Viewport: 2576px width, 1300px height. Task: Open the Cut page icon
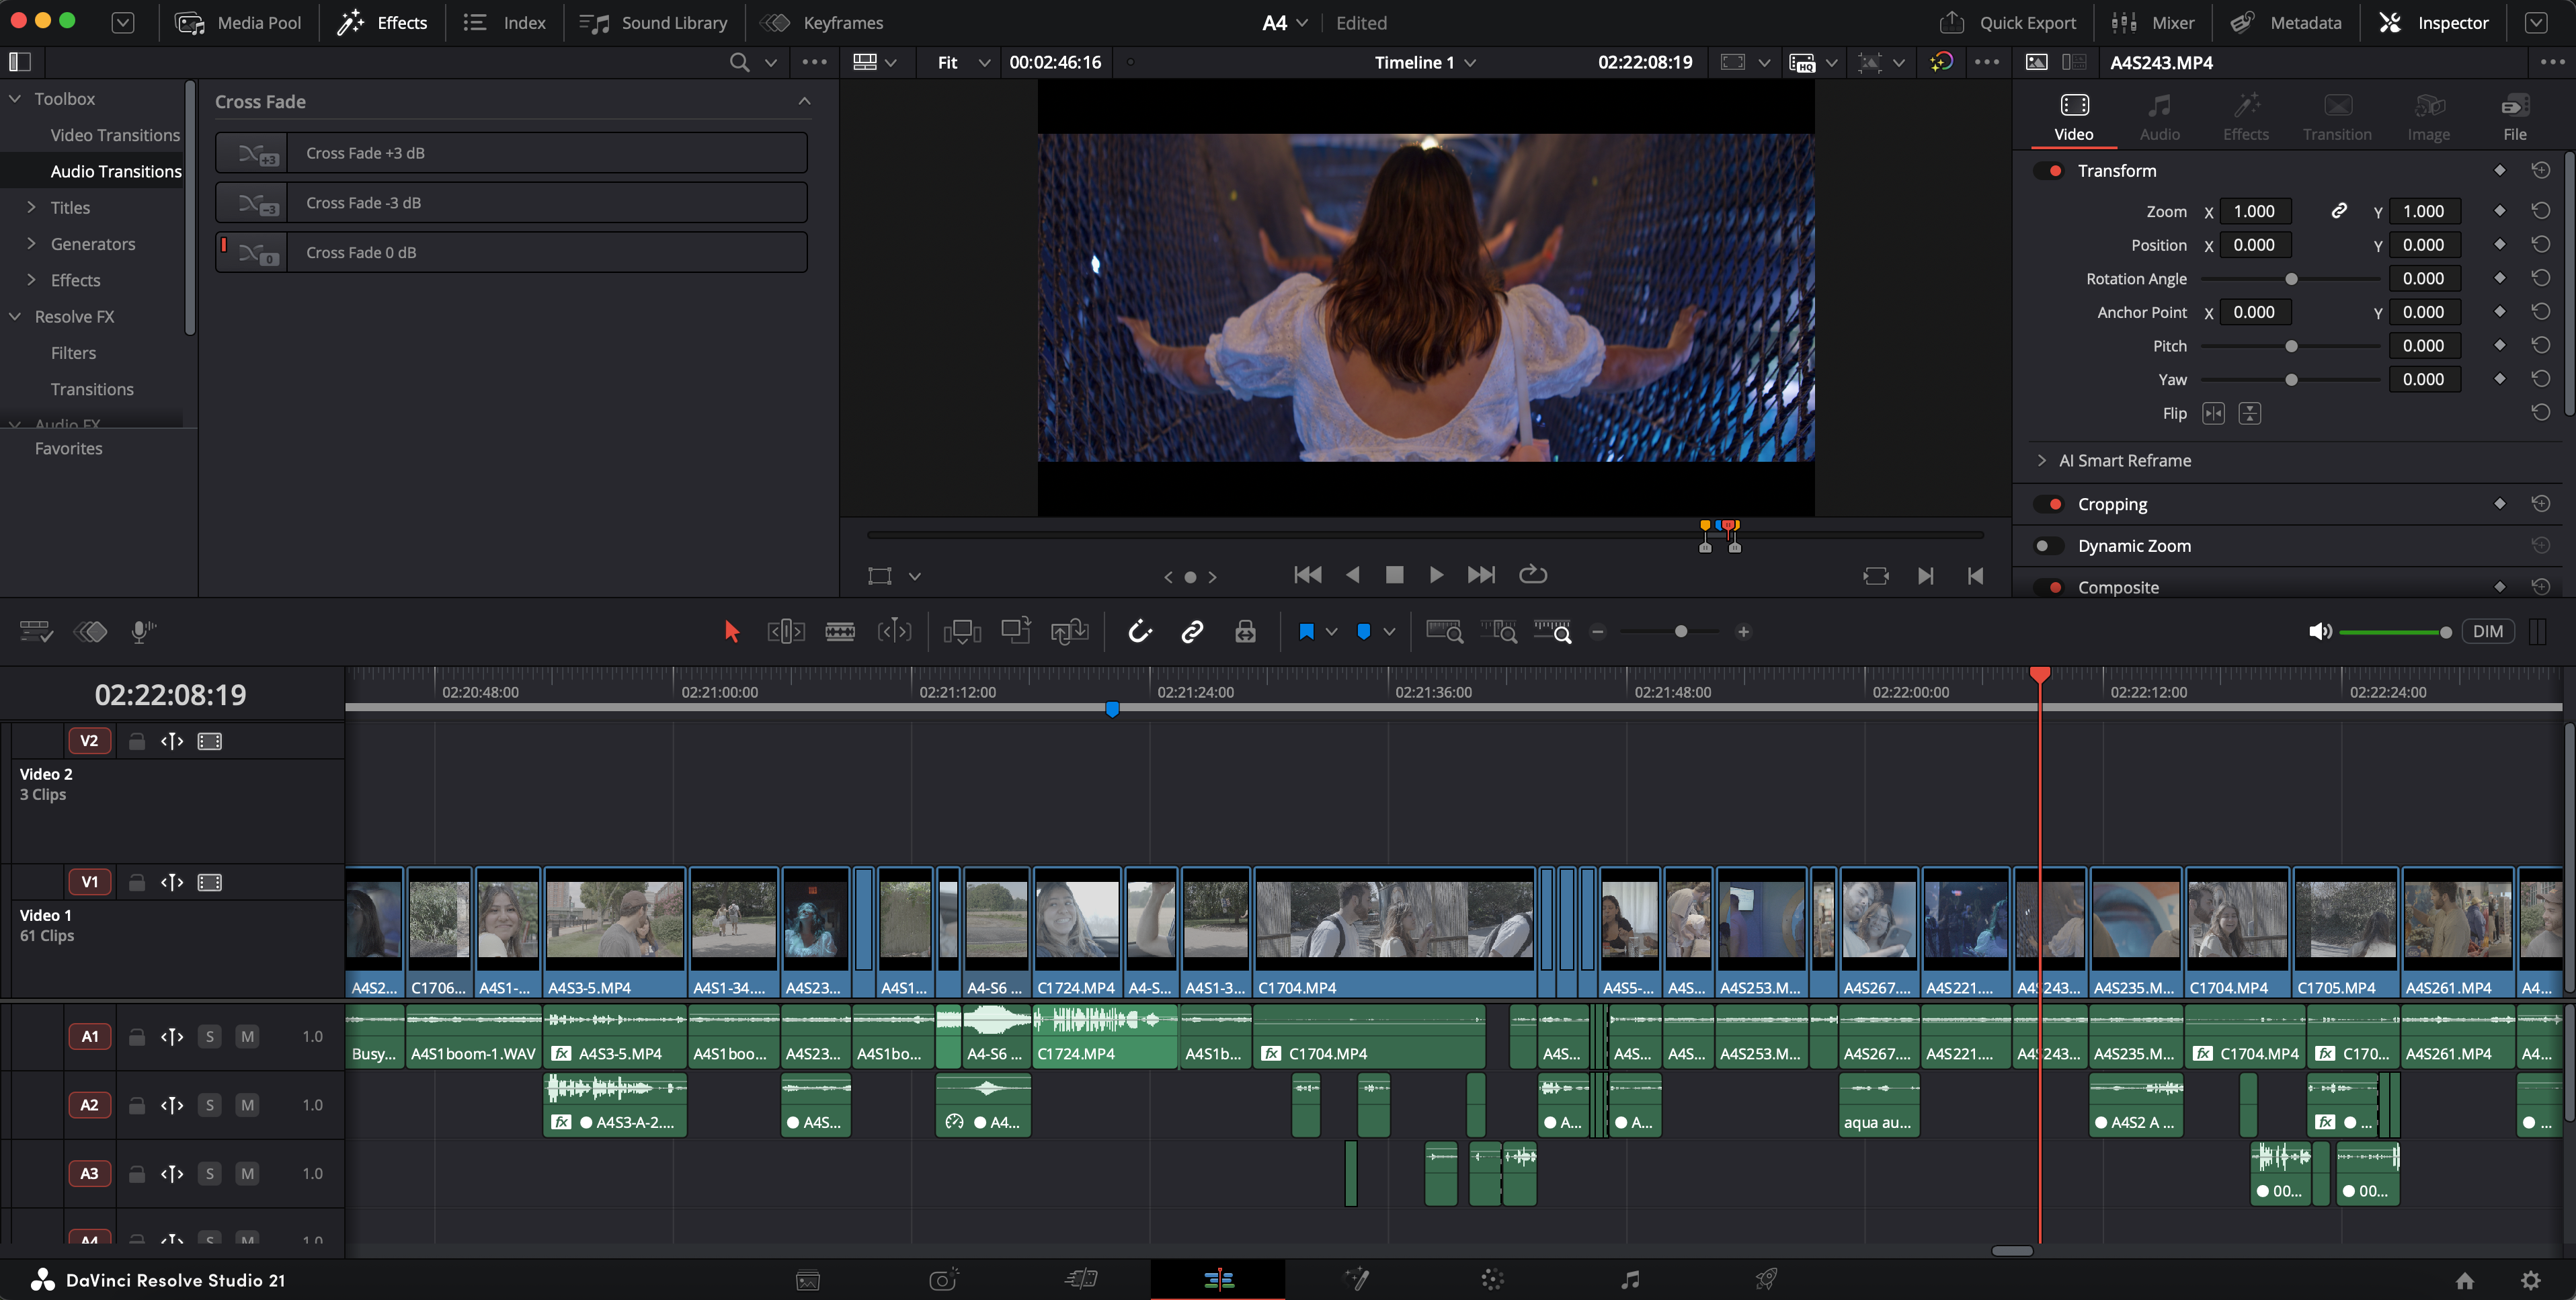[1081, 1279]
